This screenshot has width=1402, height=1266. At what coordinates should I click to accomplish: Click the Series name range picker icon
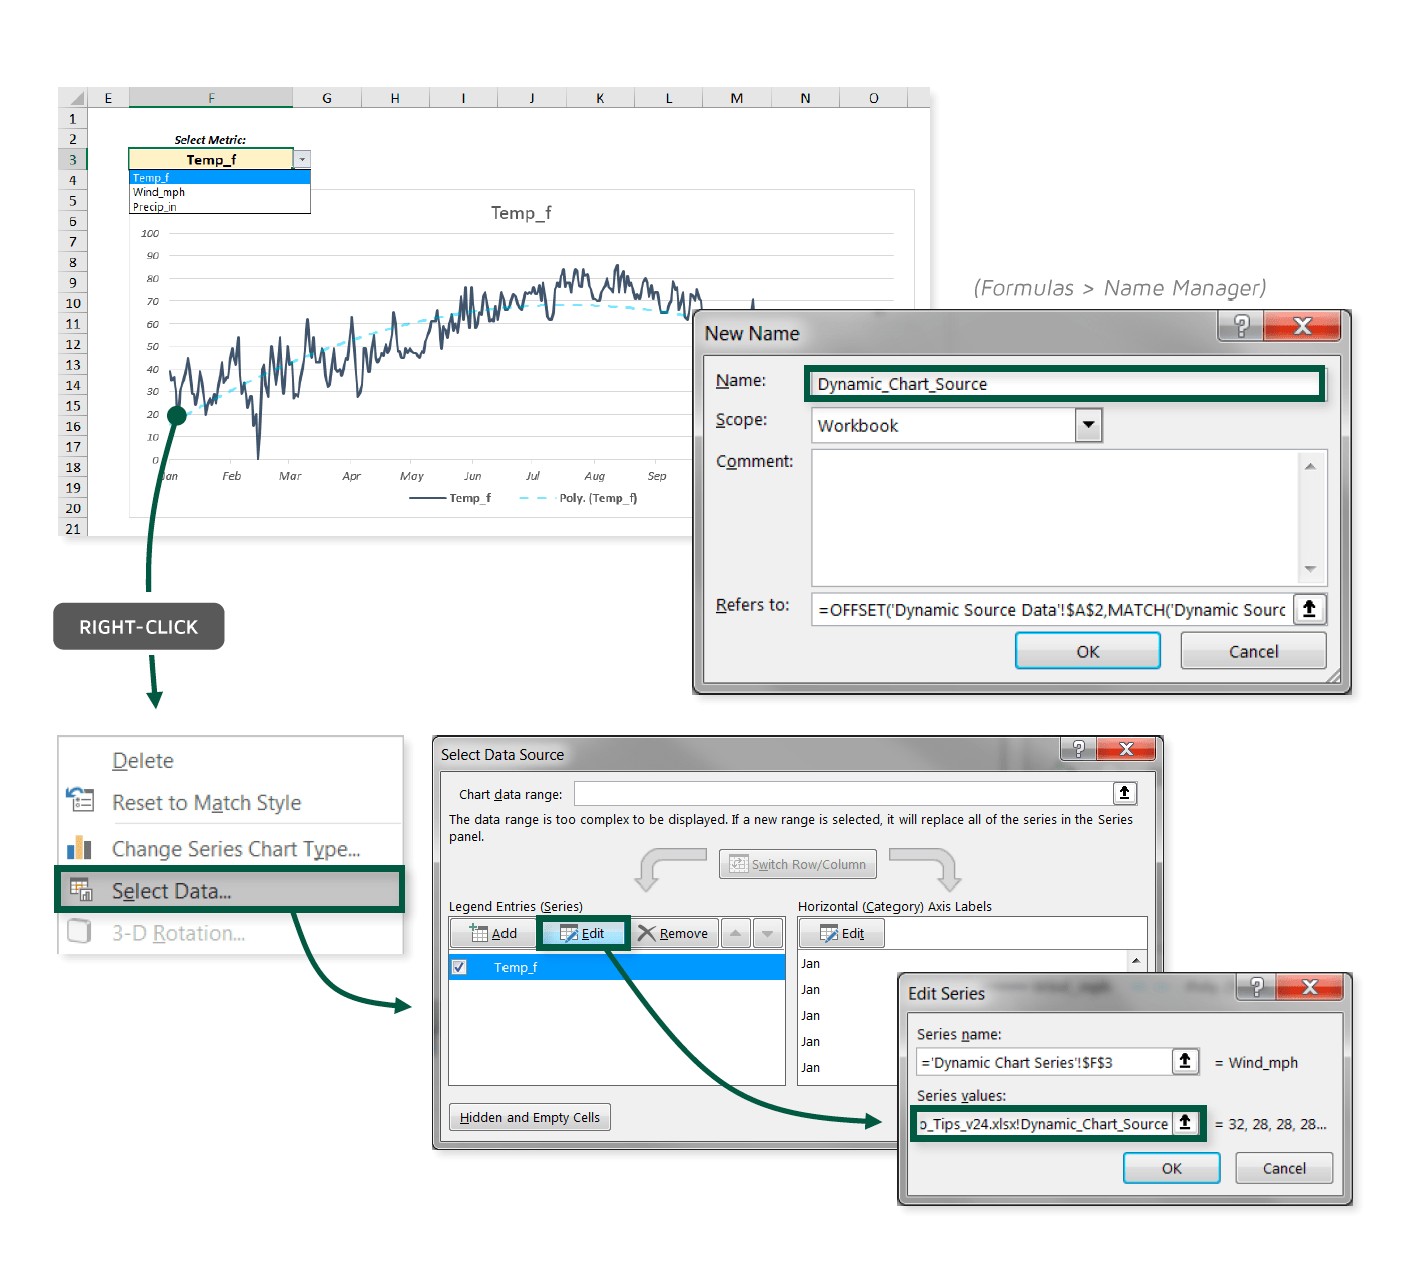point(1185,1061)
